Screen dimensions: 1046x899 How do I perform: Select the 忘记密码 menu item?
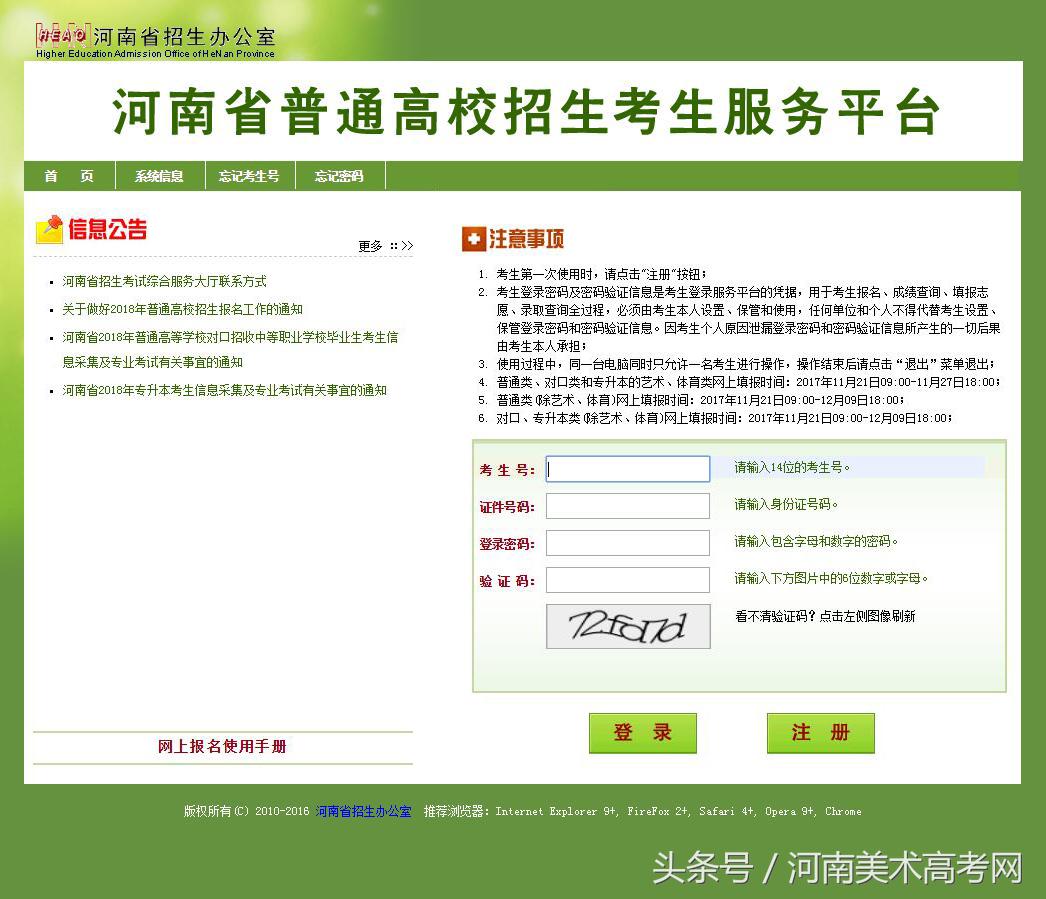point(338,175)
